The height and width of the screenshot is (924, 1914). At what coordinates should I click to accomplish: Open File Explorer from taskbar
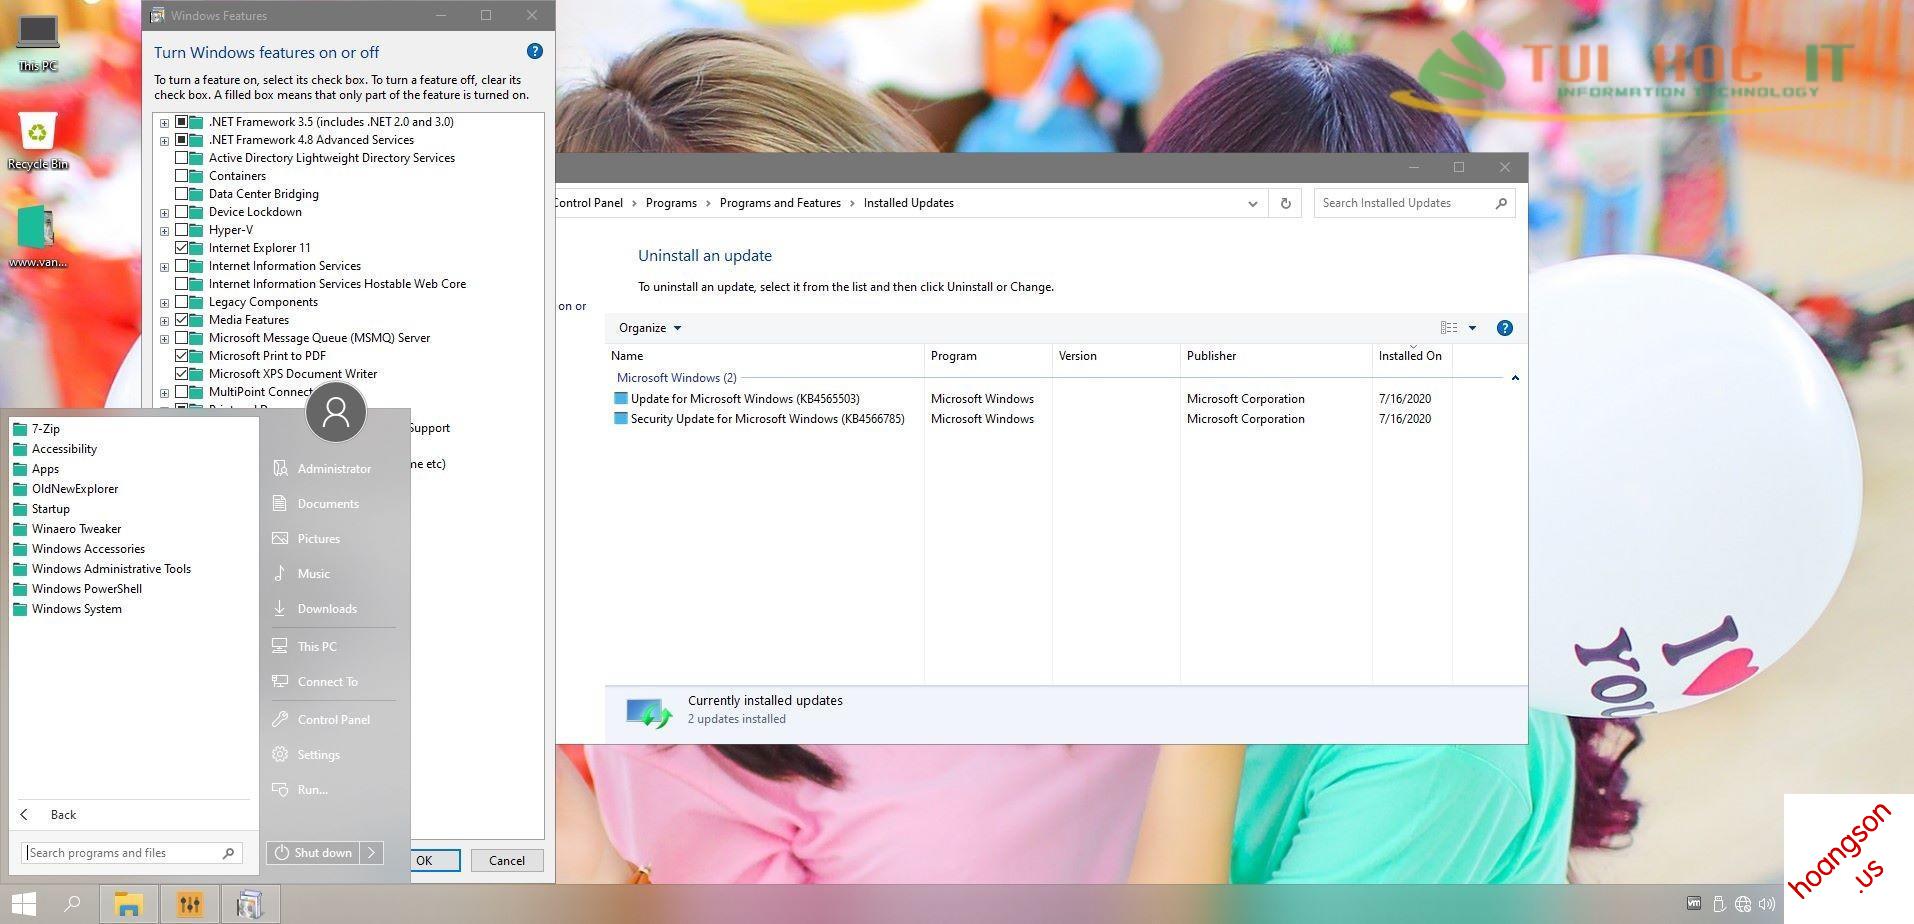click(128, 904)
